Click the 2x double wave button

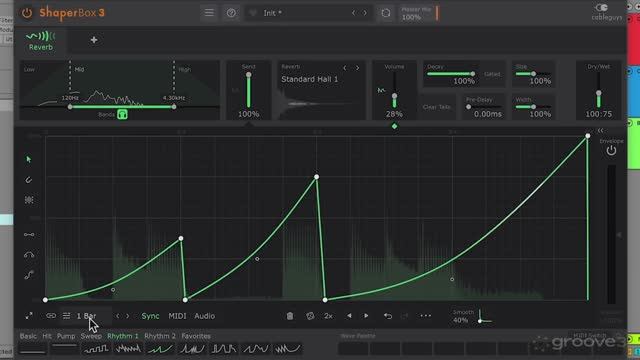[x=328, y=316]
